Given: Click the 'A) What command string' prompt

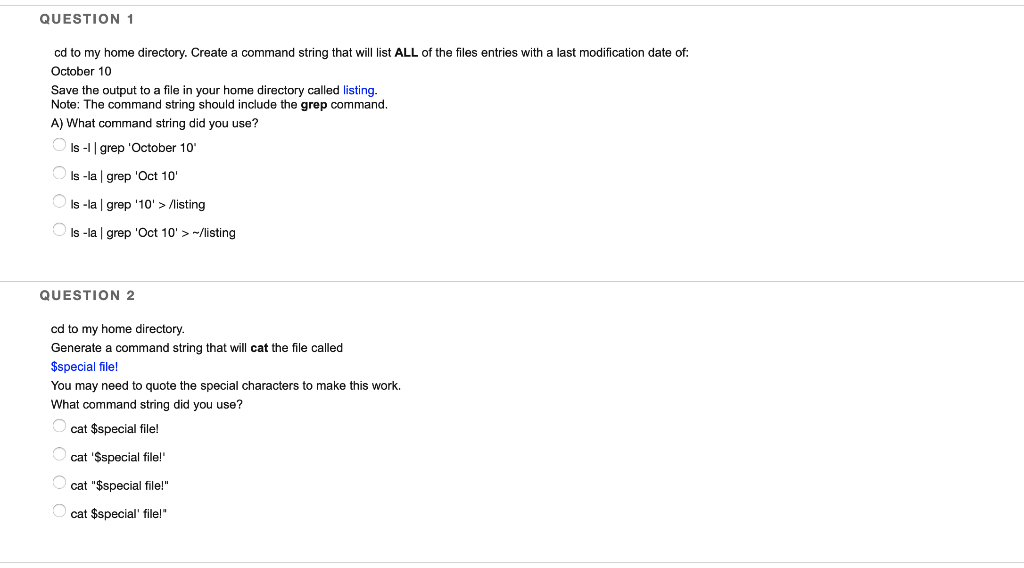Looking at the screenshot, I should [155, 123].
